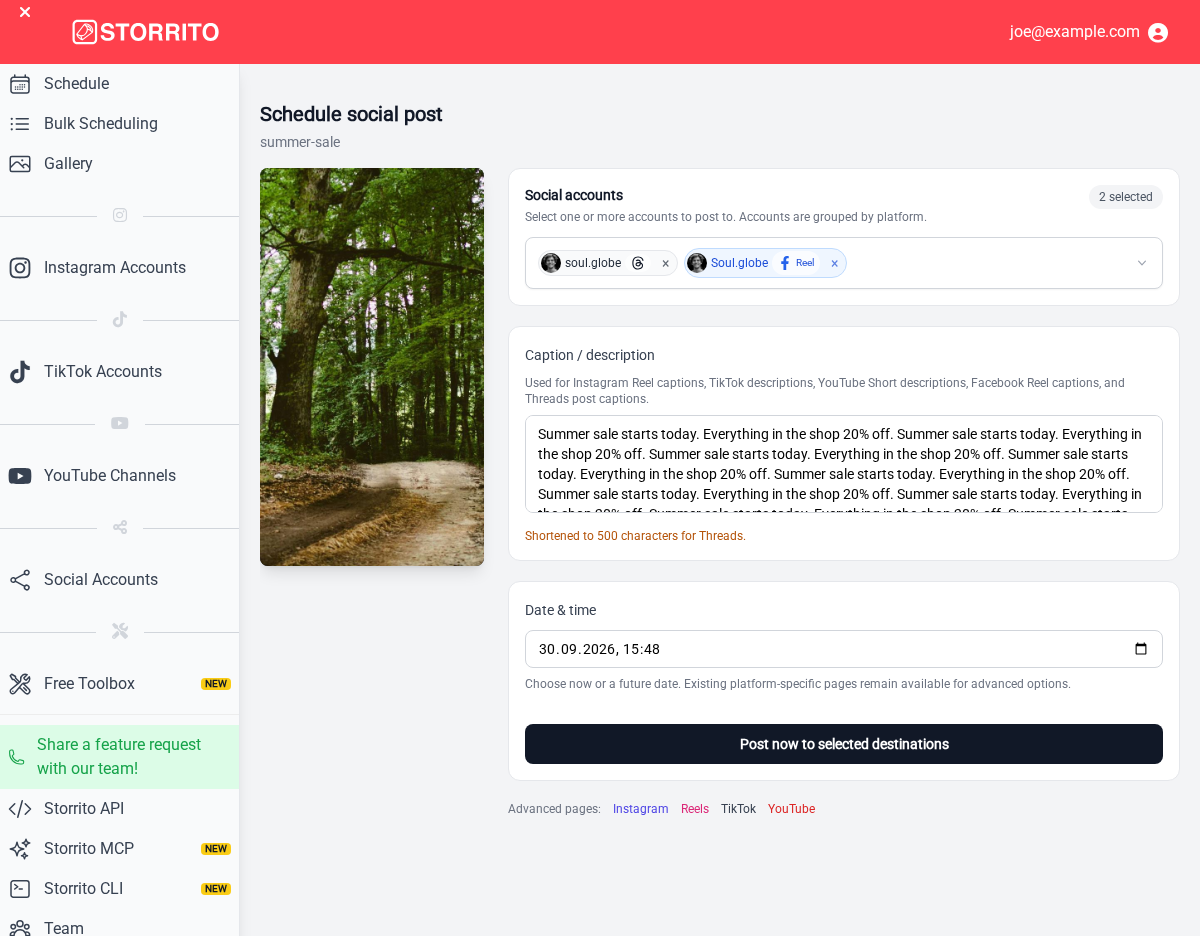
Task: Open Social Accounts via its share icon
Action: pos(20,580)
